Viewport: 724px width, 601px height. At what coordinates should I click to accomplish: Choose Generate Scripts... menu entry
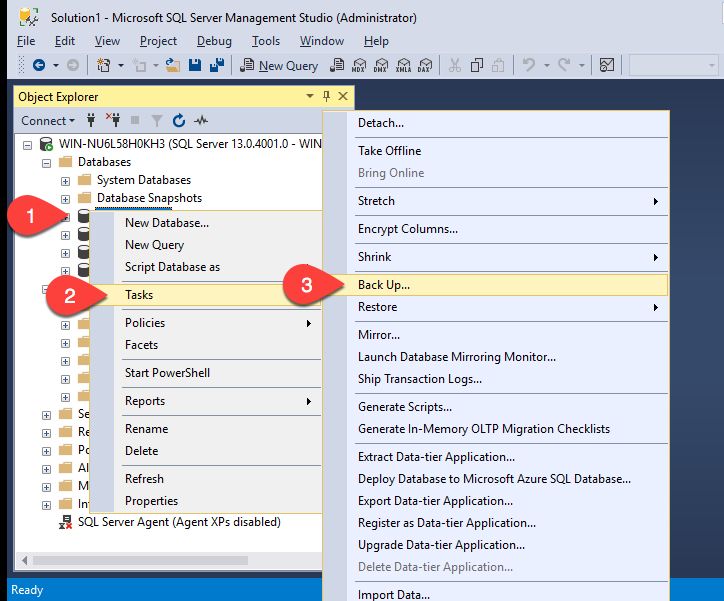pos(495,407)
